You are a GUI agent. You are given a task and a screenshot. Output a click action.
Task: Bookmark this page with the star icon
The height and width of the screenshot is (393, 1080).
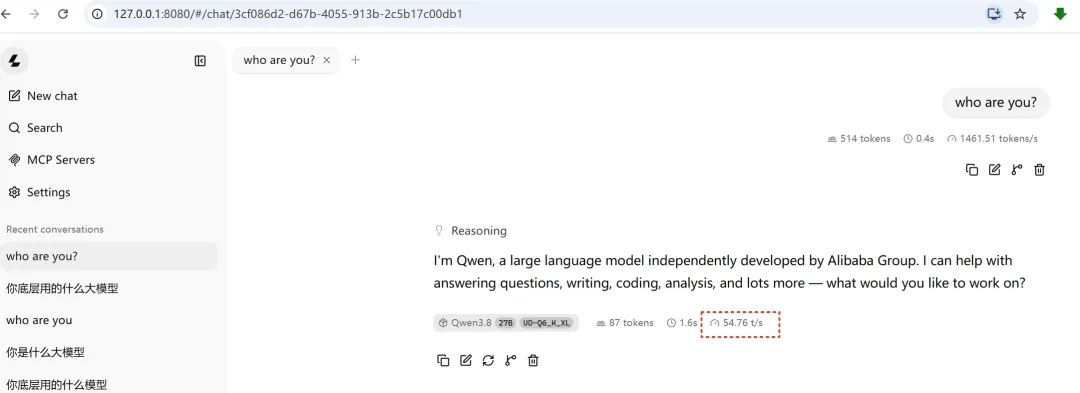(x=1020, y=14)
